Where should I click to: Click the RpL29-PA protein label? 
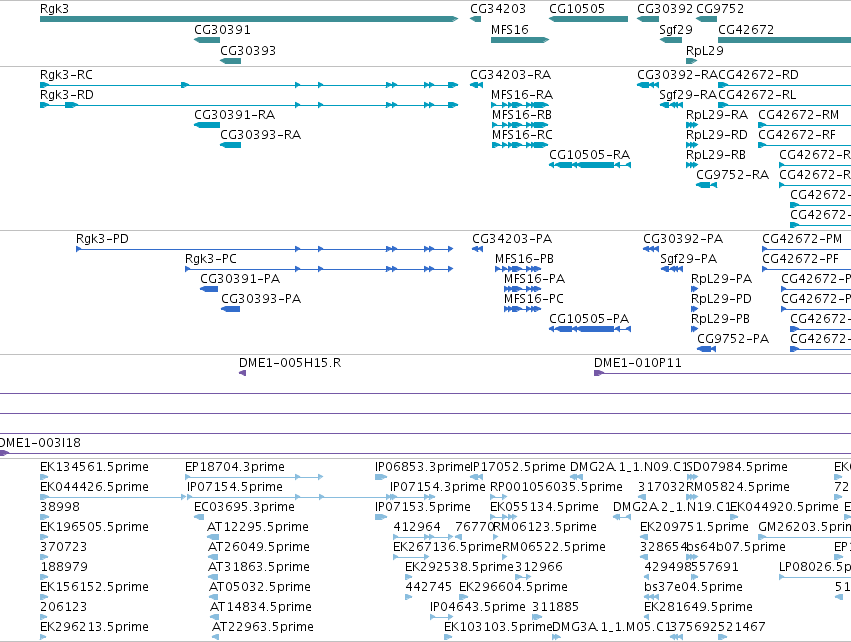coord(722,279)
